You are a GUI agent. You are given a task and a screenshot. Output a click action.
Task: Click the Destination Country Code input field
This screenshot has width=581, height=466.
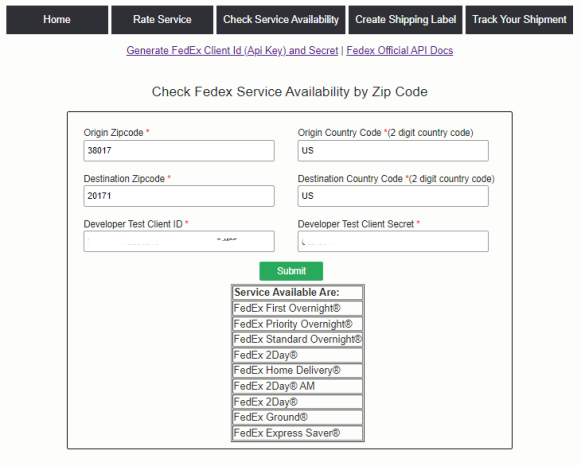393,196
